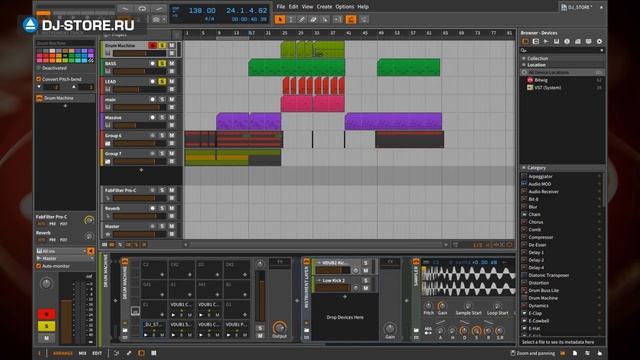Viewport: 640px width, 360px height.
Task: Open browser settings gear icon
Action: click(599, 41)
